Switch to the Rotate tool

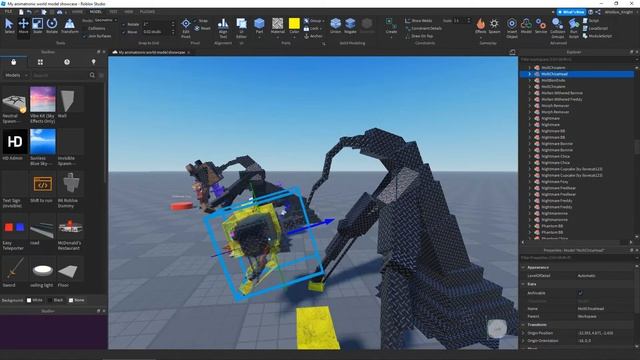(52, 26)
